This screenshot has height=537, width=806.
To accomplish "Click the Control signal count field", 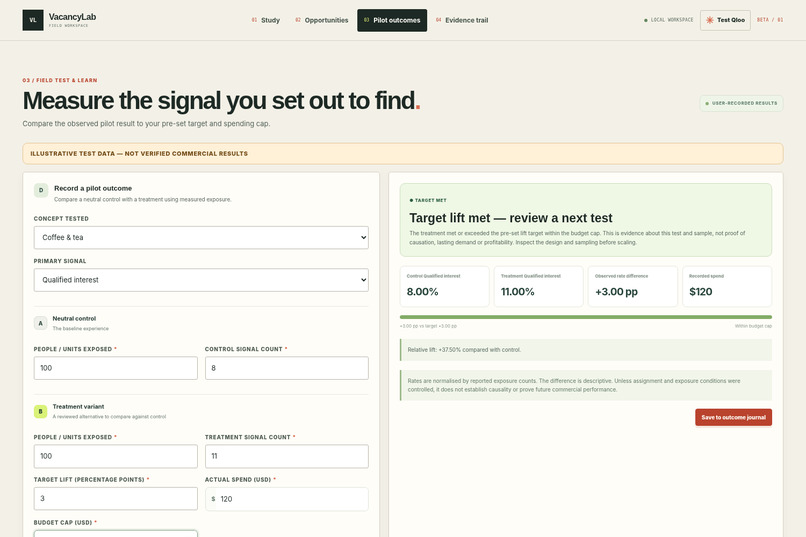I will (x=287, y=368).
